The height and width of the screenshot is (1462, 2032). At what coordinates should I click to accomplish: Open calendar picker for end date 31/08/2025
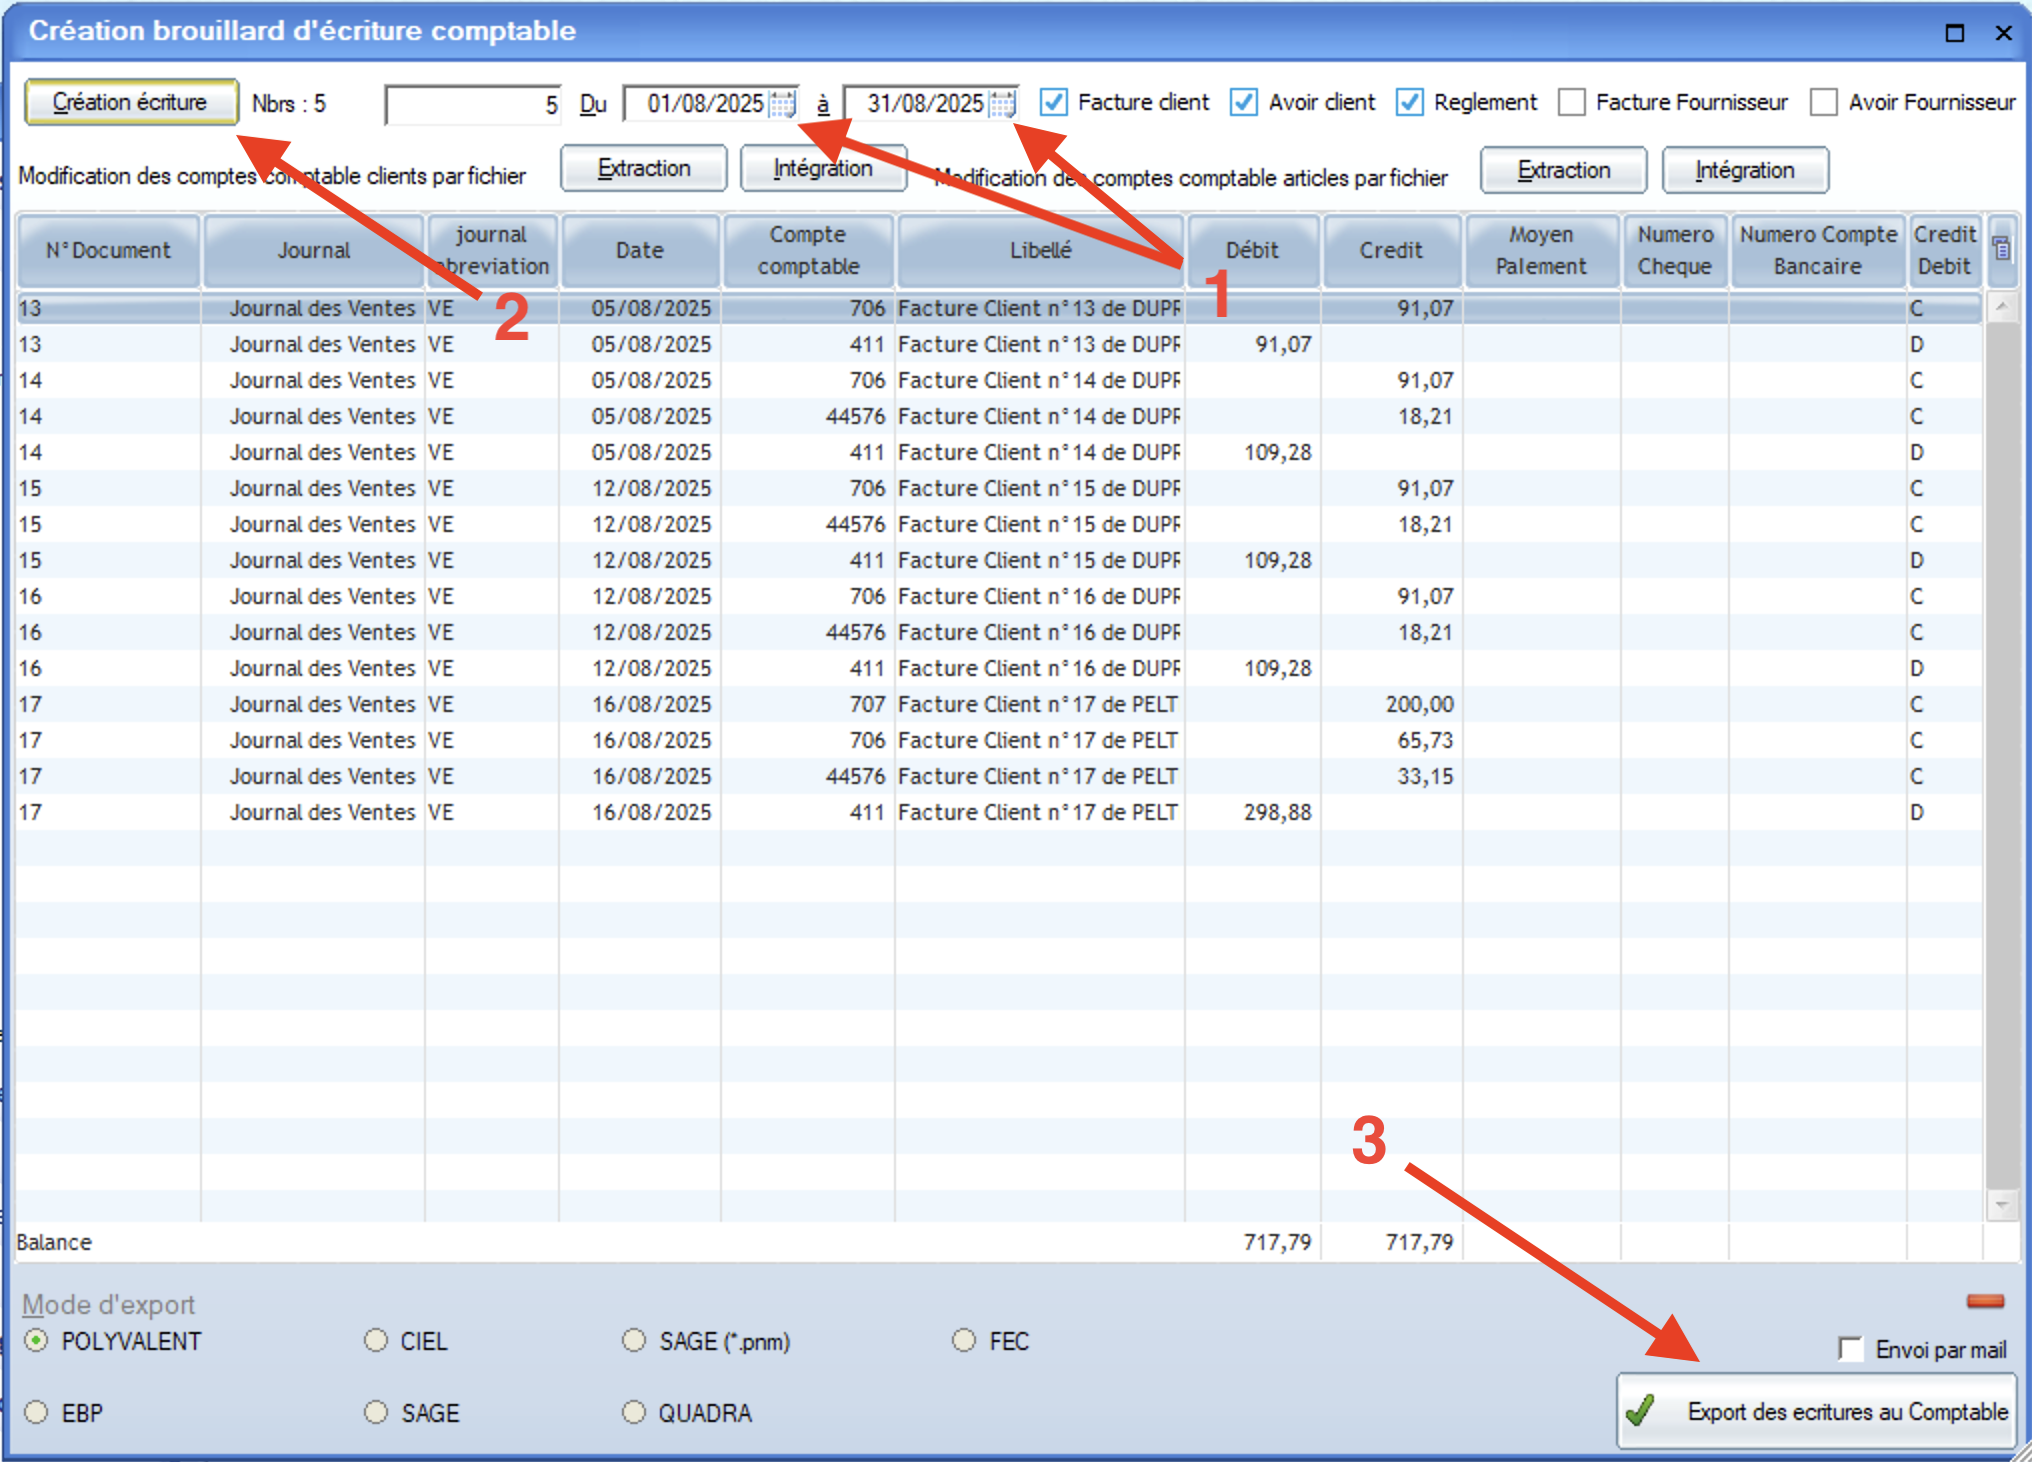click(1002, 103)
